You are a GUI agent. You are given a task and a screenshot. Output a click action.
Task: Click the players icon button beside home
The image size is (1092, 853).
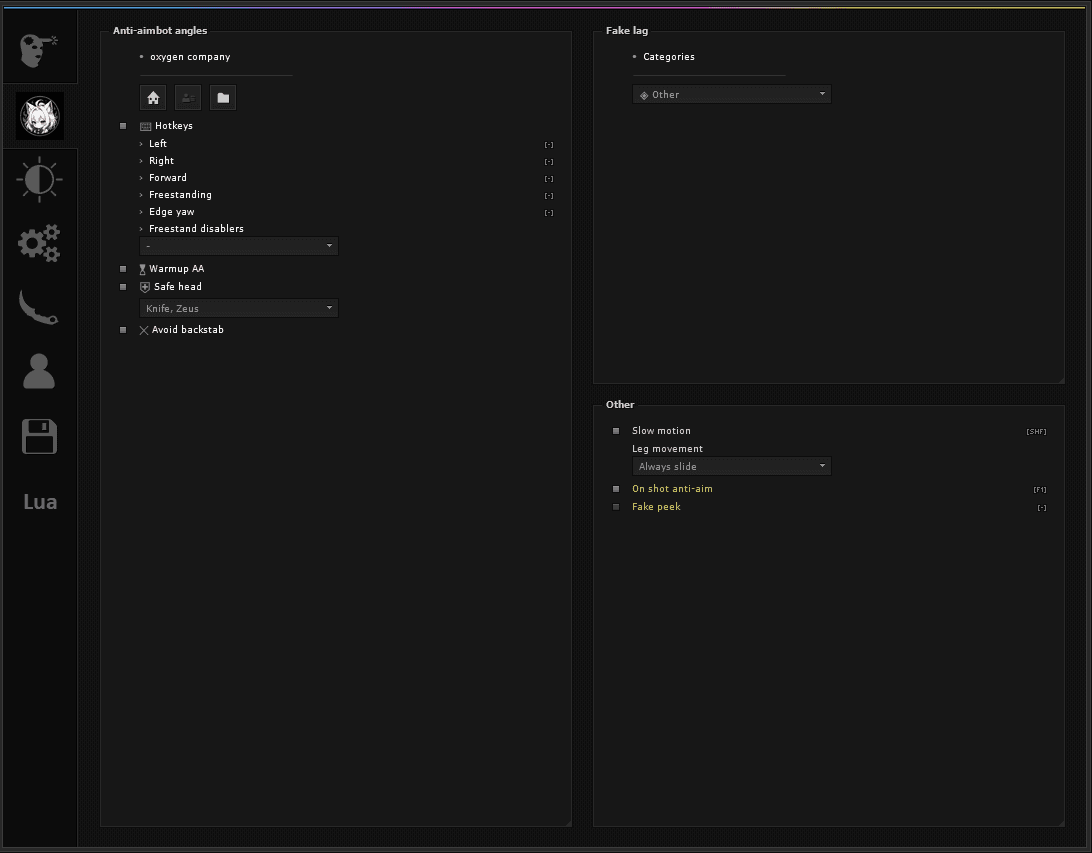[188, 97]
